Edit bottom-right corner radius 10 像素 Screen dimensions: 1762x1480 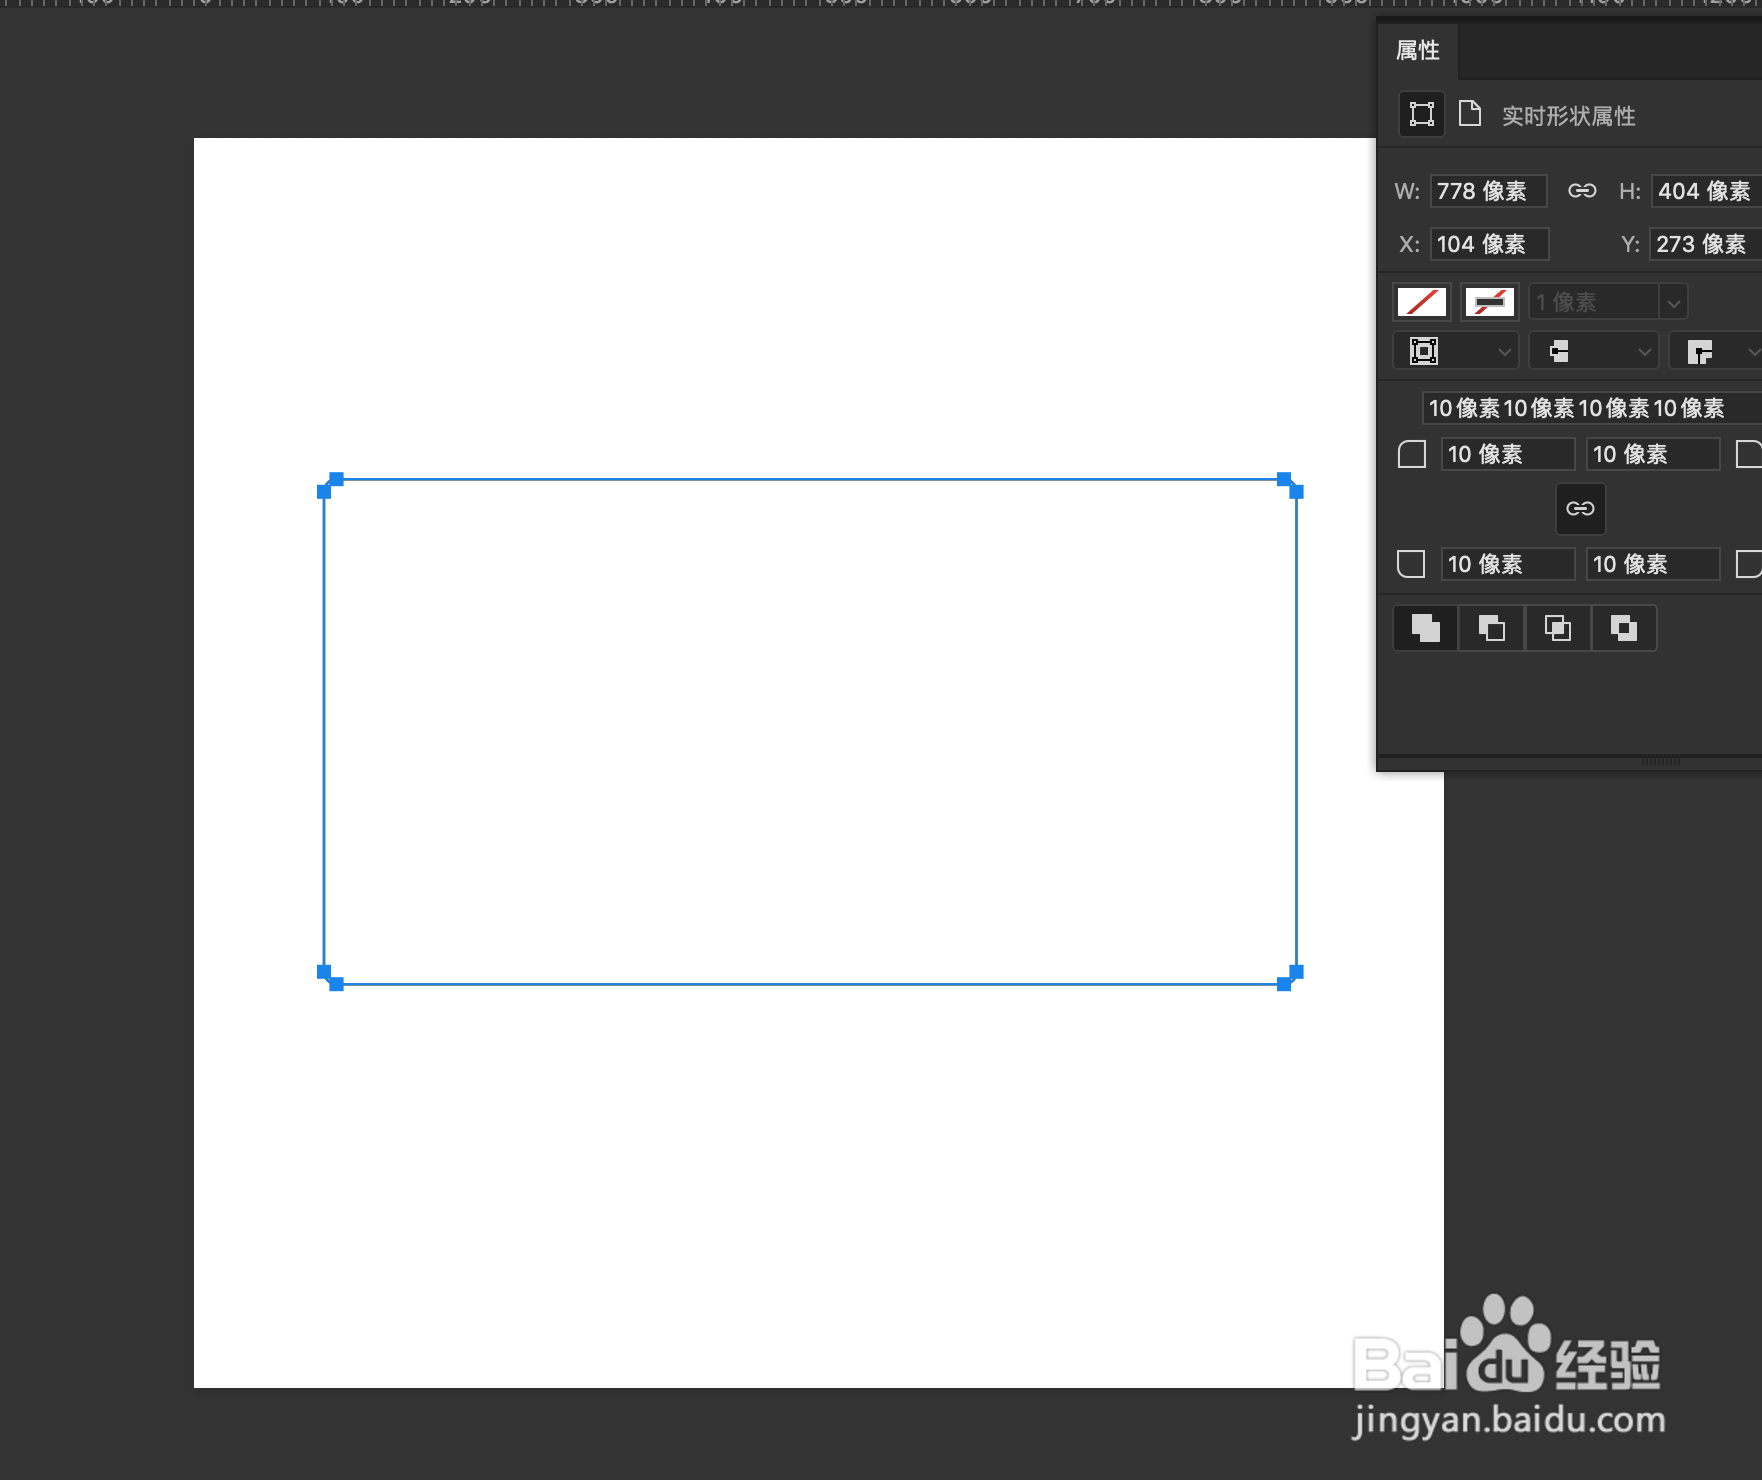pyautogui.click(x=1653, y=564)
